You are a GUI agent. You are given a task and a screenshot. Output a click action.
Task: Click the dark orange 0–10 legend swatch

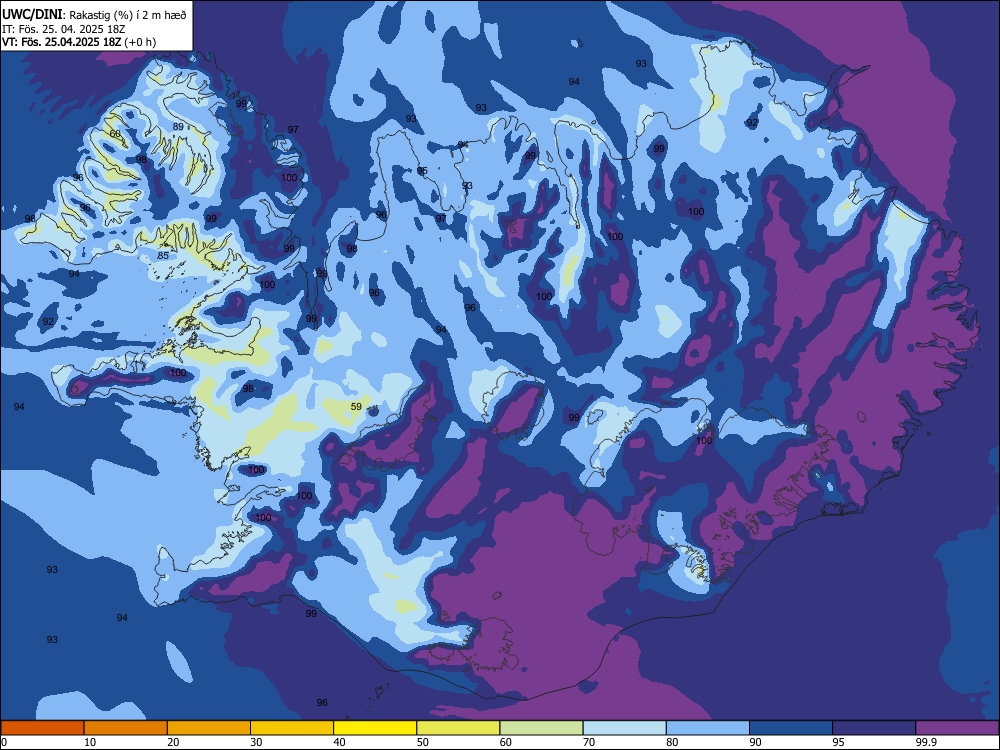(42, 728)
